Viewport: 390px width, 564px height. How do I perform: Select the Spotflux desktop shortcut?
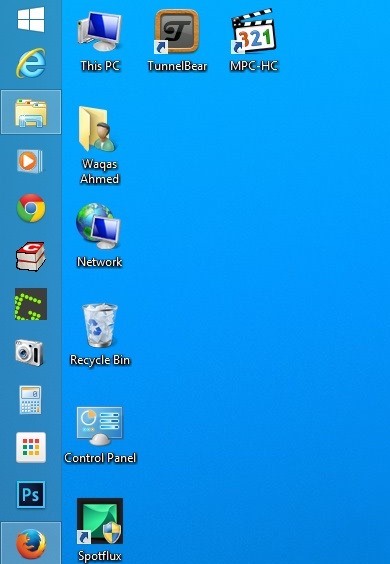pyautogui.click(x=100, y=521)
